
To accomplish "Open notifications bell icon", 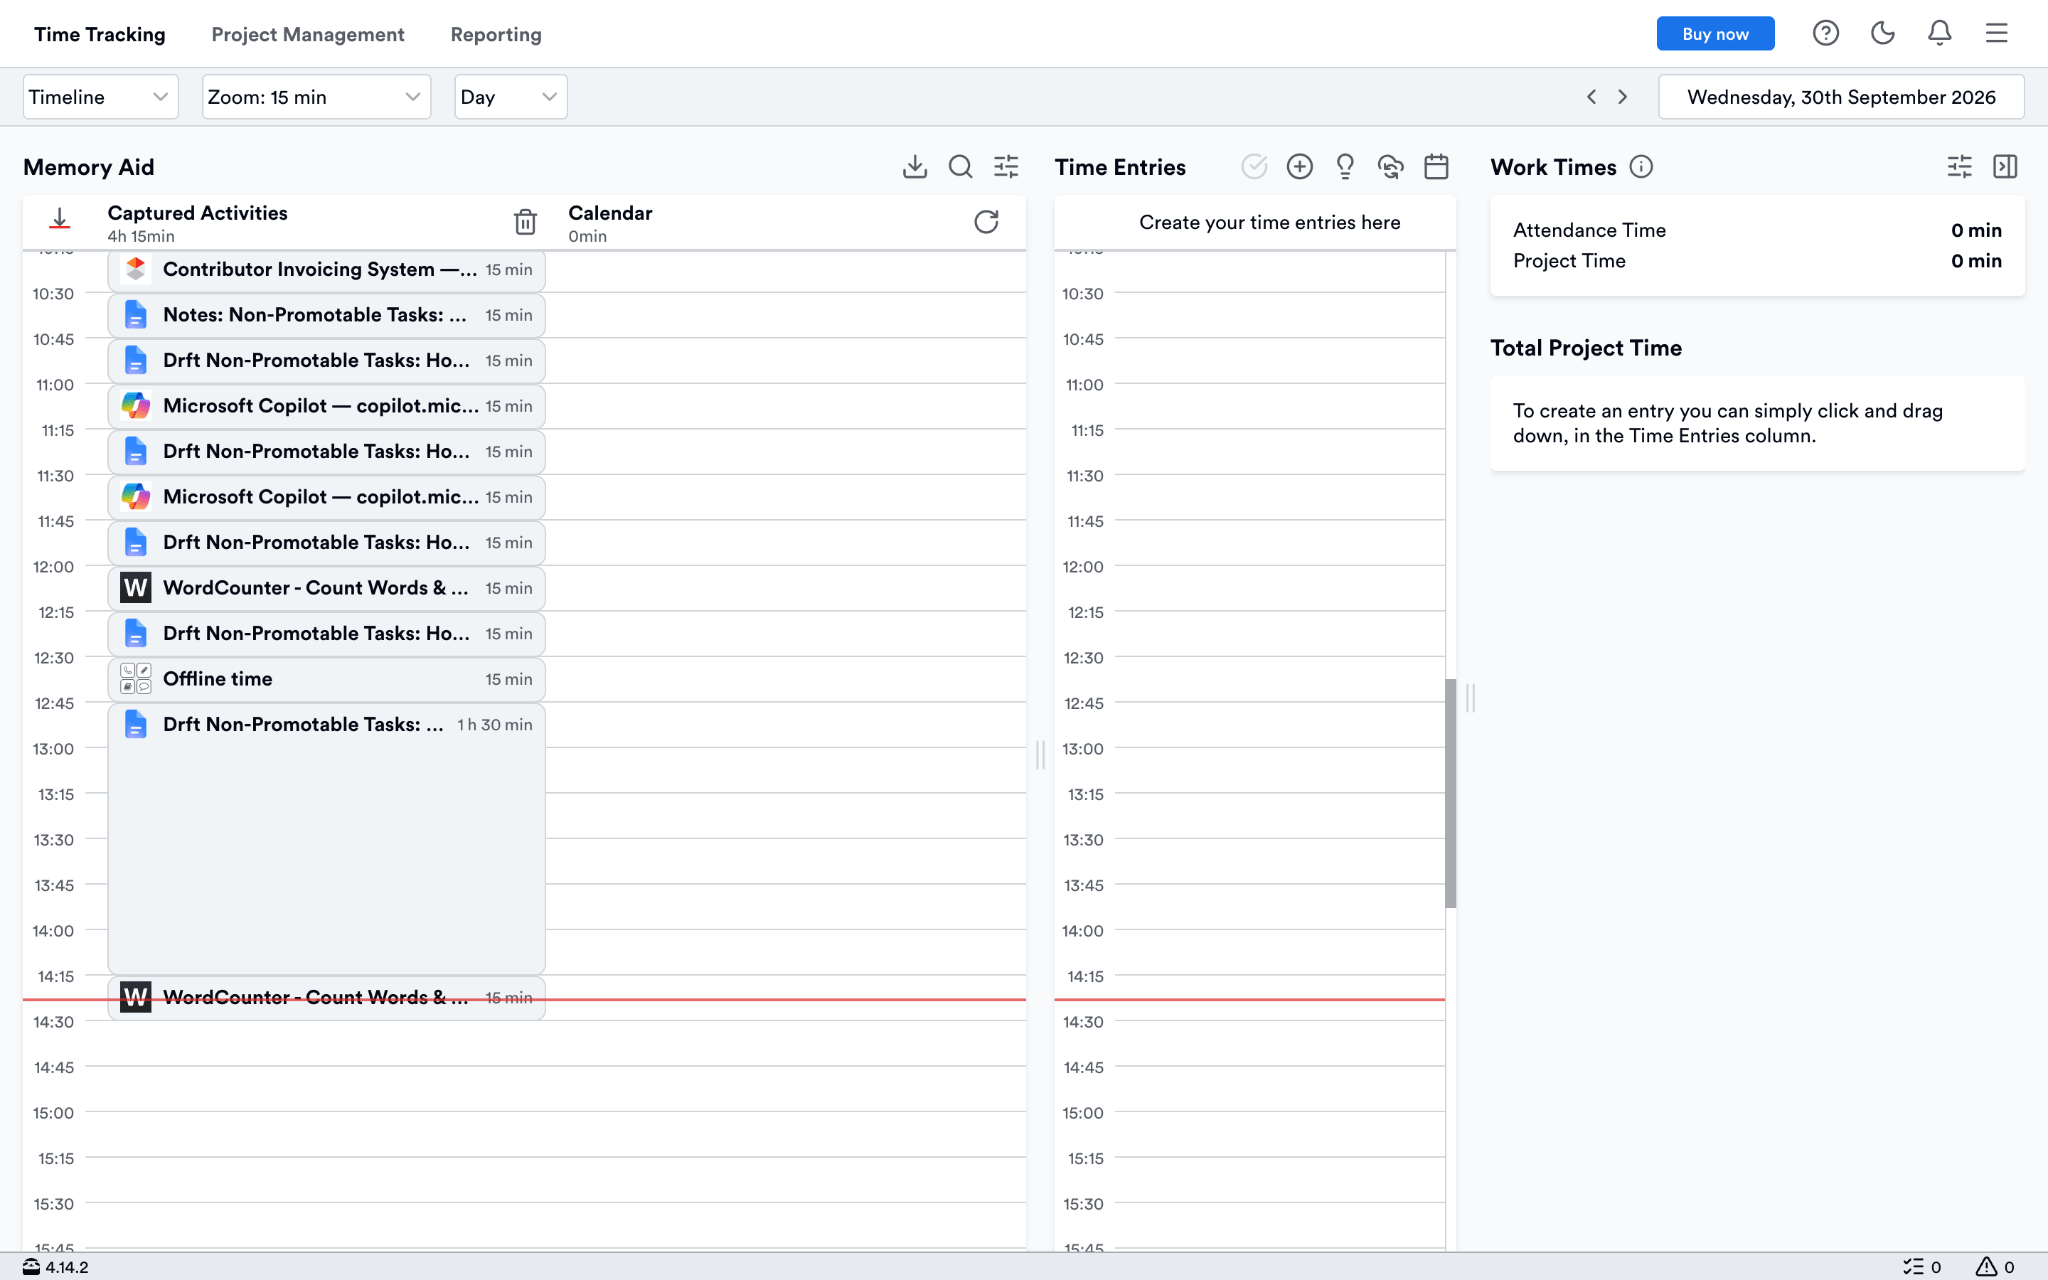I will (1939, 33).
